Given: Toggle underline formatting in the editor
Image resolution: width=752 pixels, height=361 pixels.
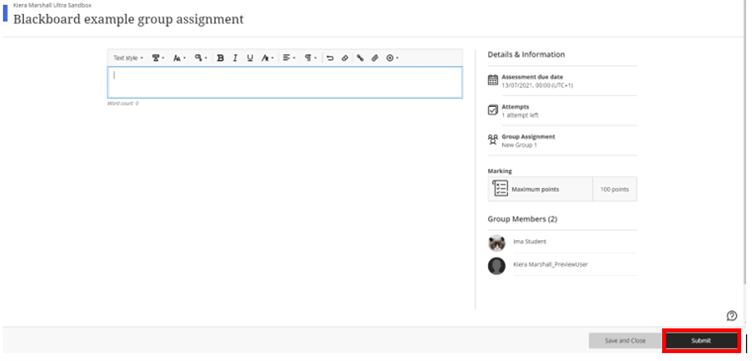Looking at the screenshot, I should [x=250, y=58].
